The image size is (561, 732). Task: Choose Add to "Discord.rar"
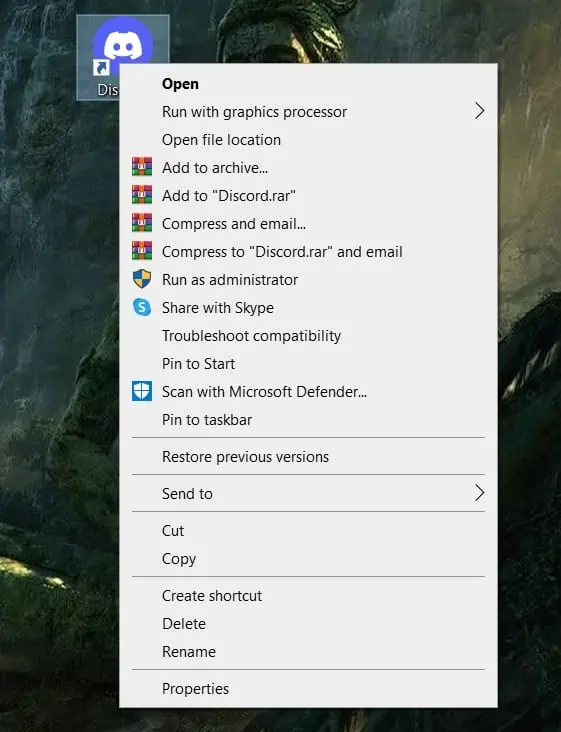[x=308, y=196]
